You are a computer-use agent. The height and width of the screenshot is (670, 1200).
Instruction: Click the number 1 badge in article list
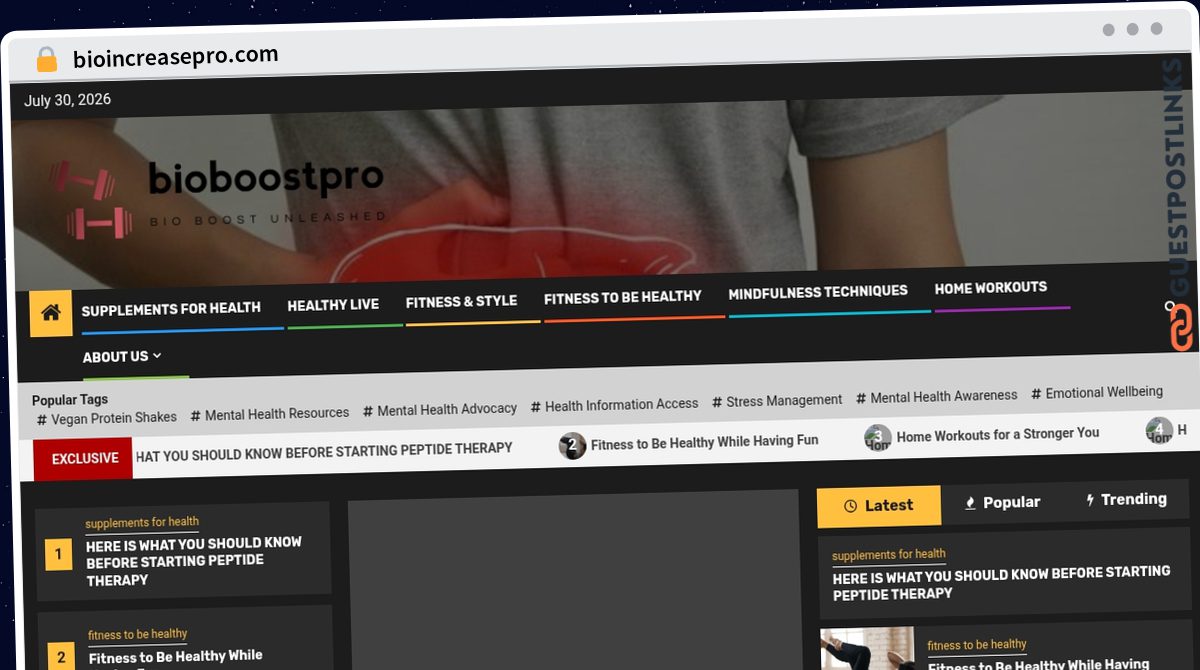(x=58, y=554)
